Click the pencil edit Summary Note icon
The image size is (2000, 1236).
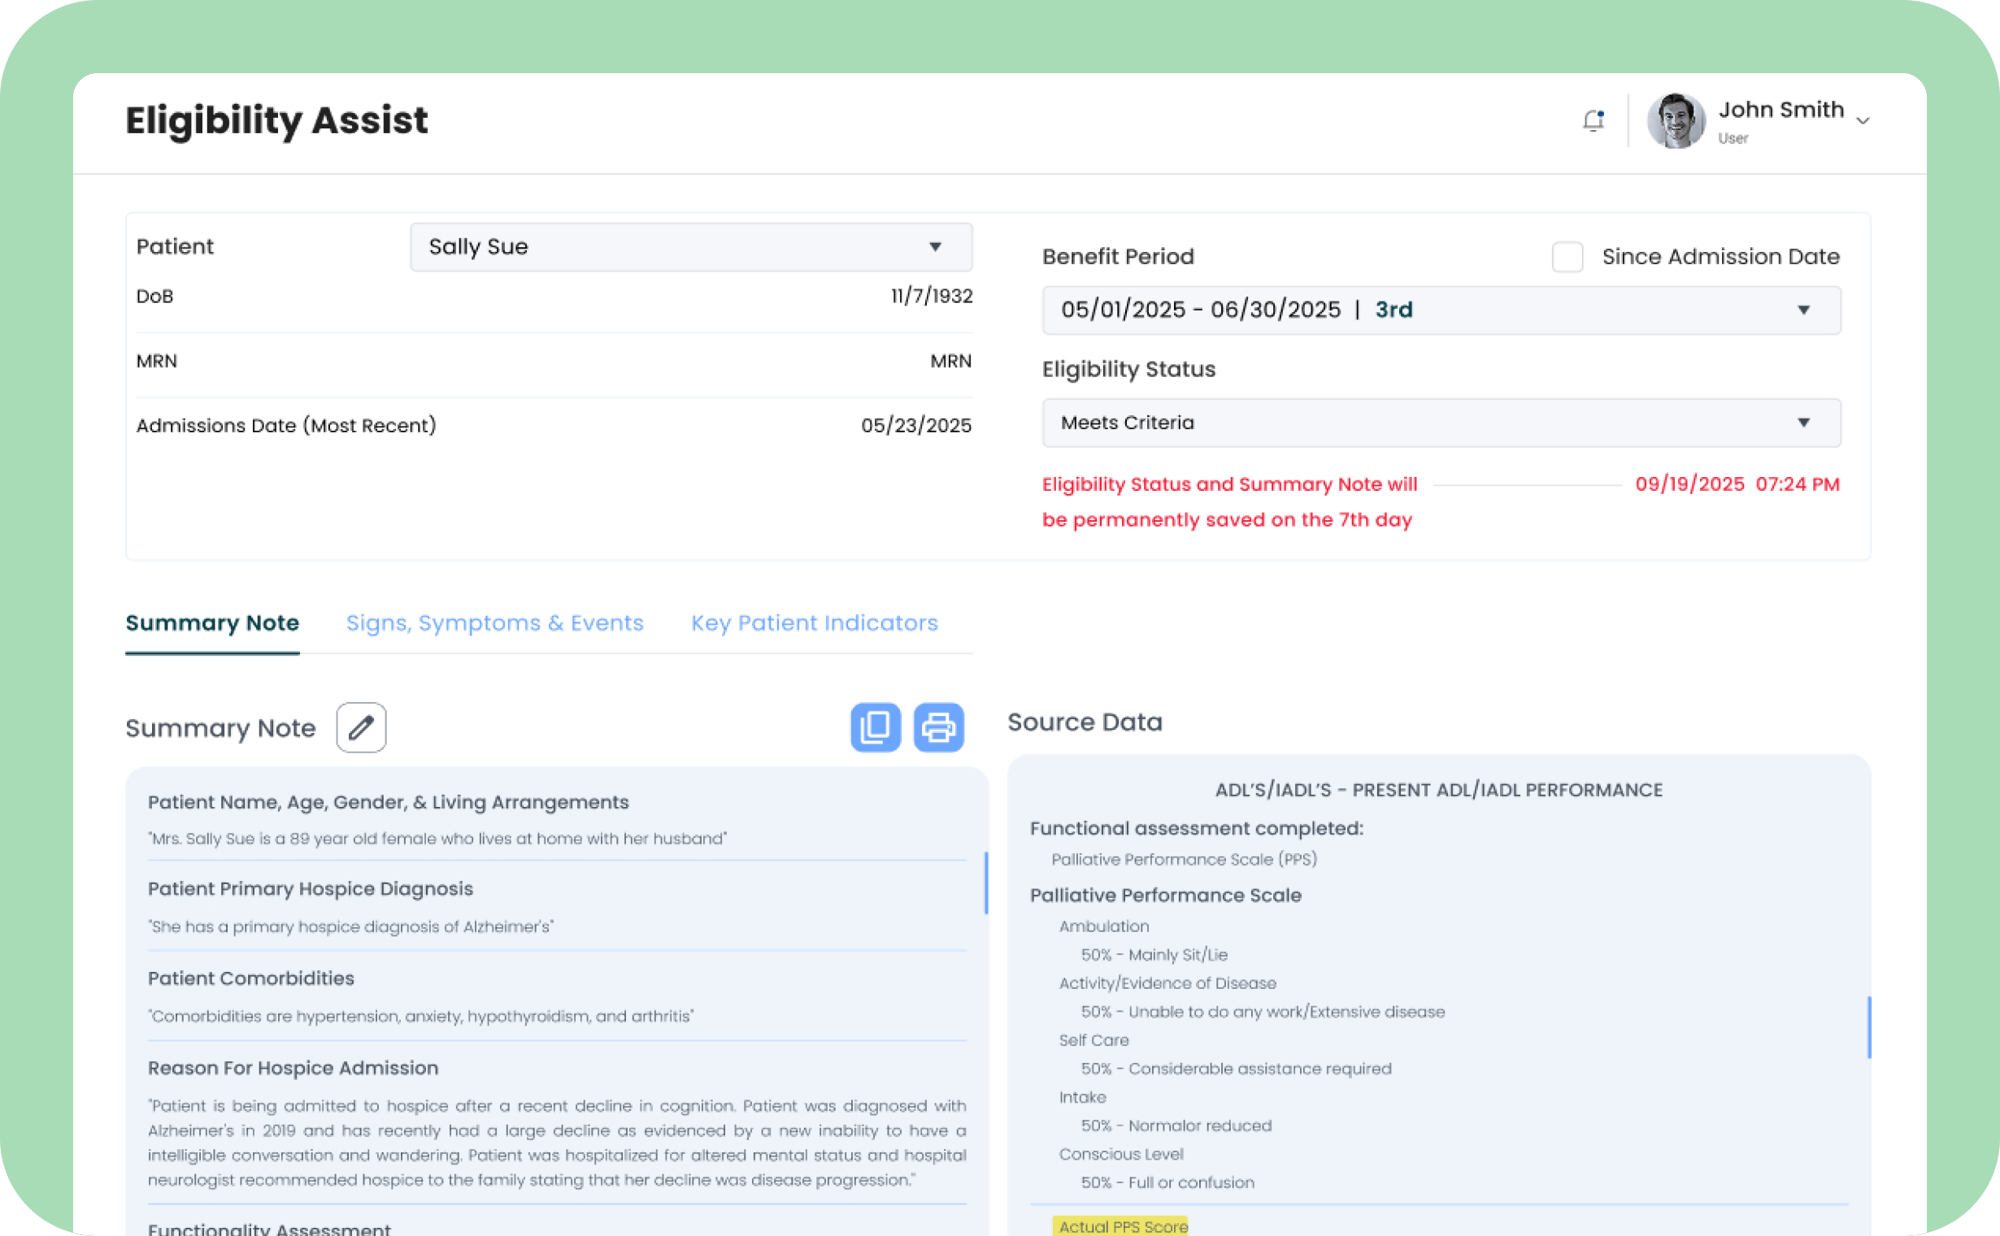tap(361, 727)
